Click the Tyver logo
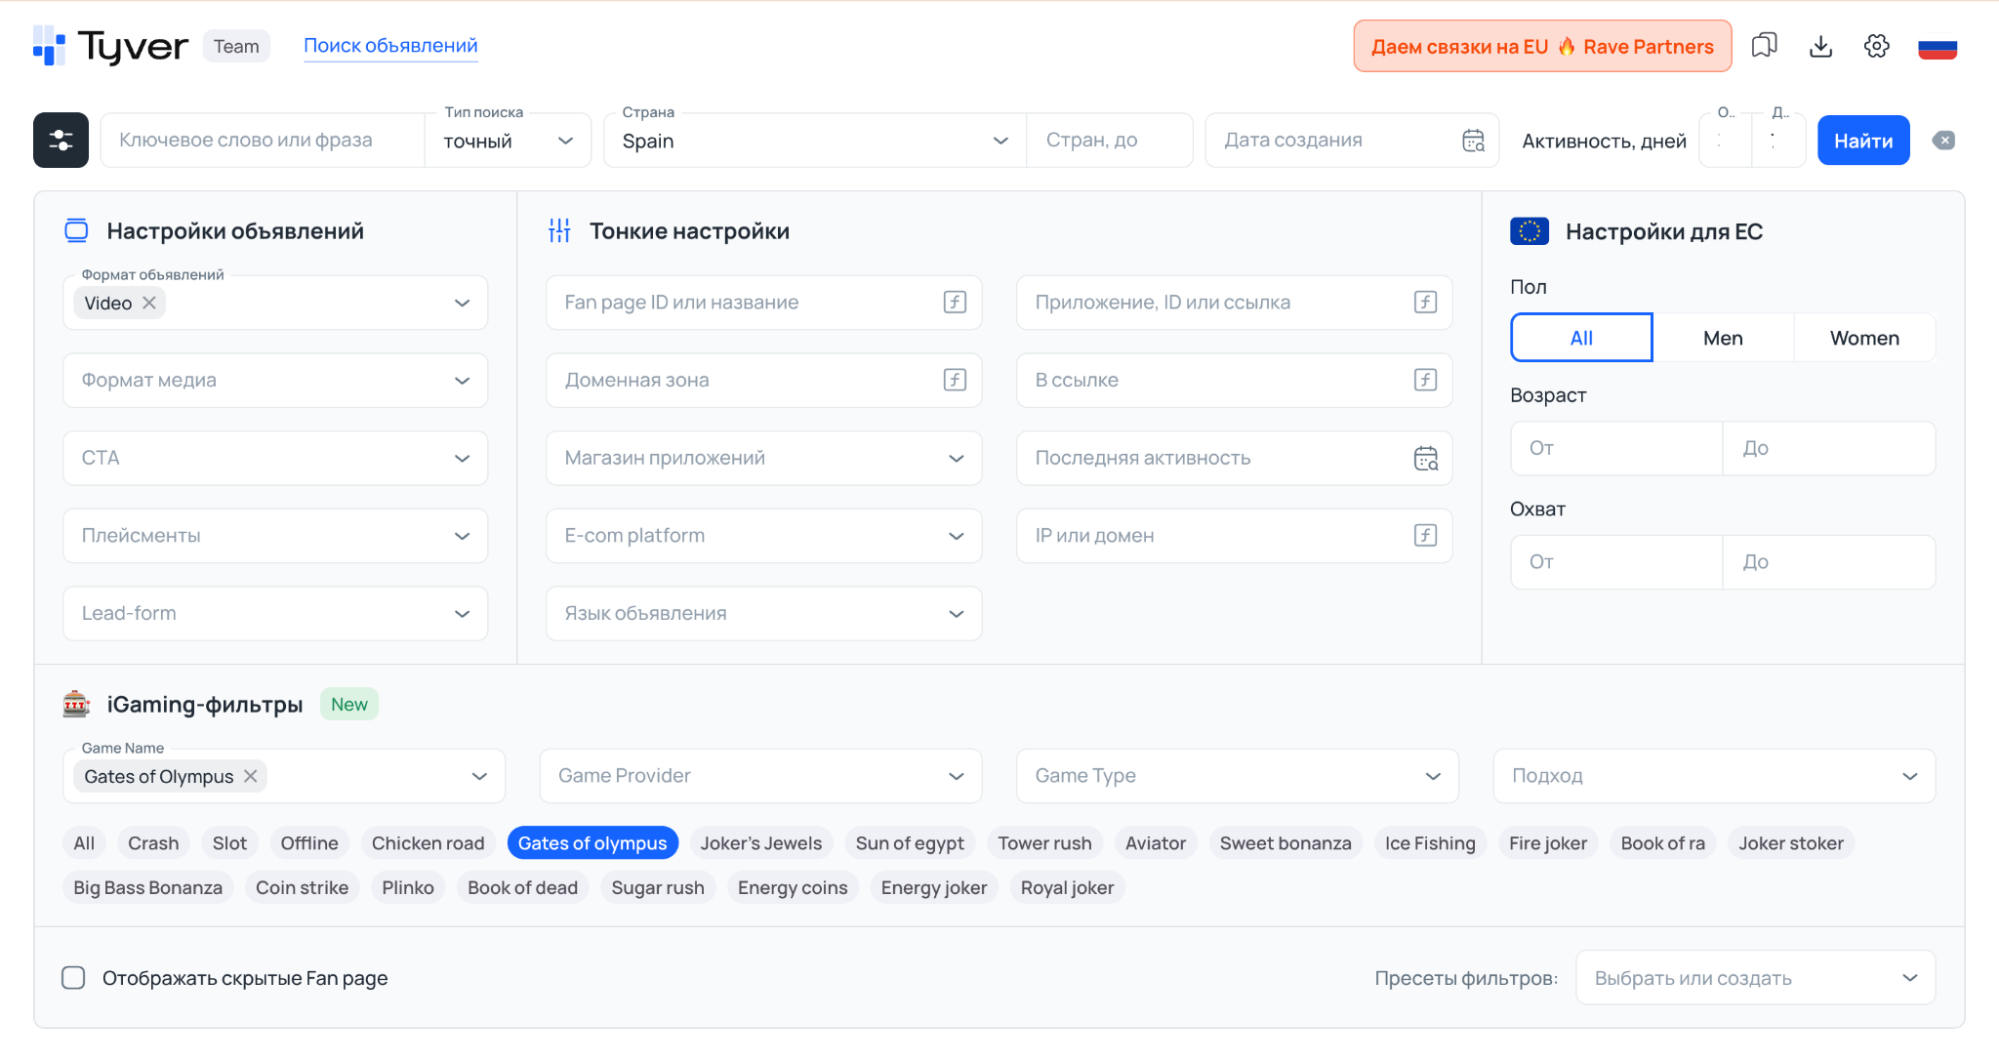The width and height of the screenshot is (1999, 1051). pos(110,46)
